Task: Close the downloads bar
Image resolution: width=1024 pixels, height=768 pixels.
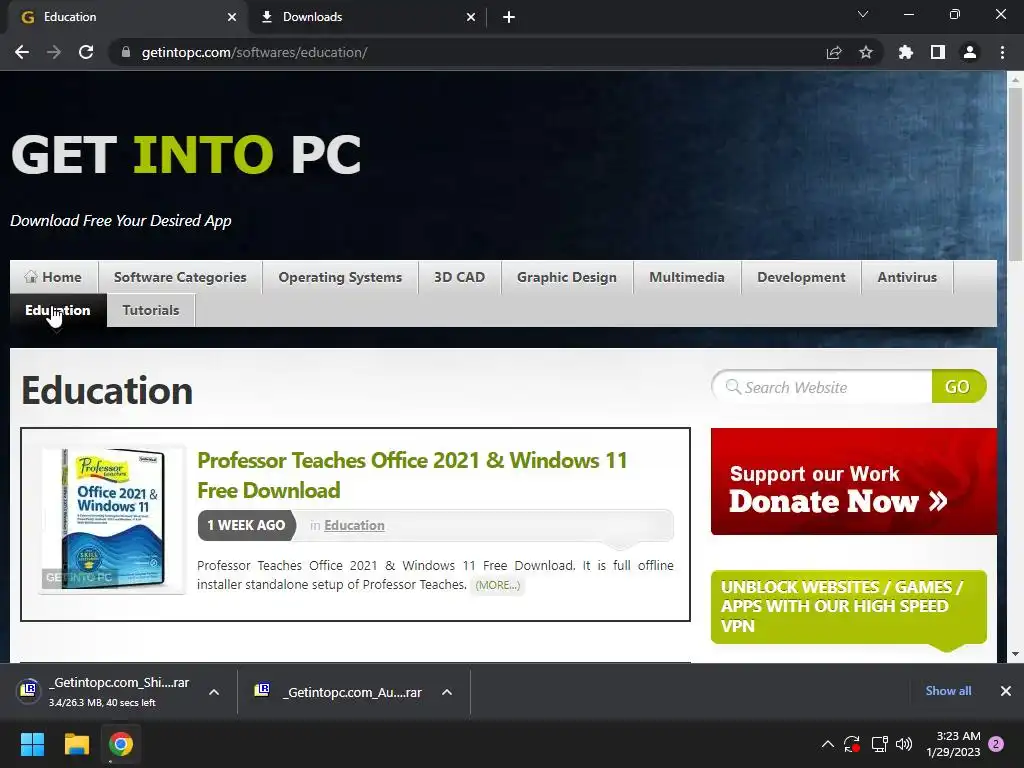Action: click(x=1006, y=690)
